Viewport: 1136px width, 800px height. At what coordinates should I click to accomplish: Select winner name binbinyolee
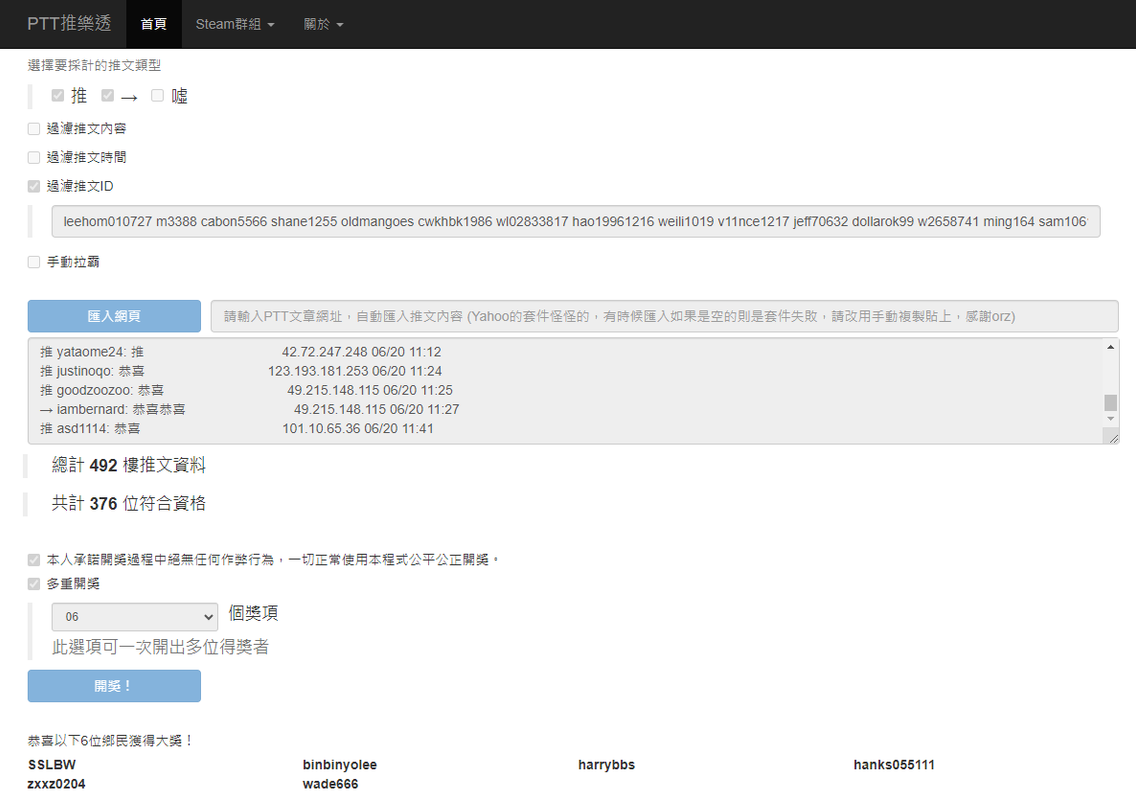(340, 764)
